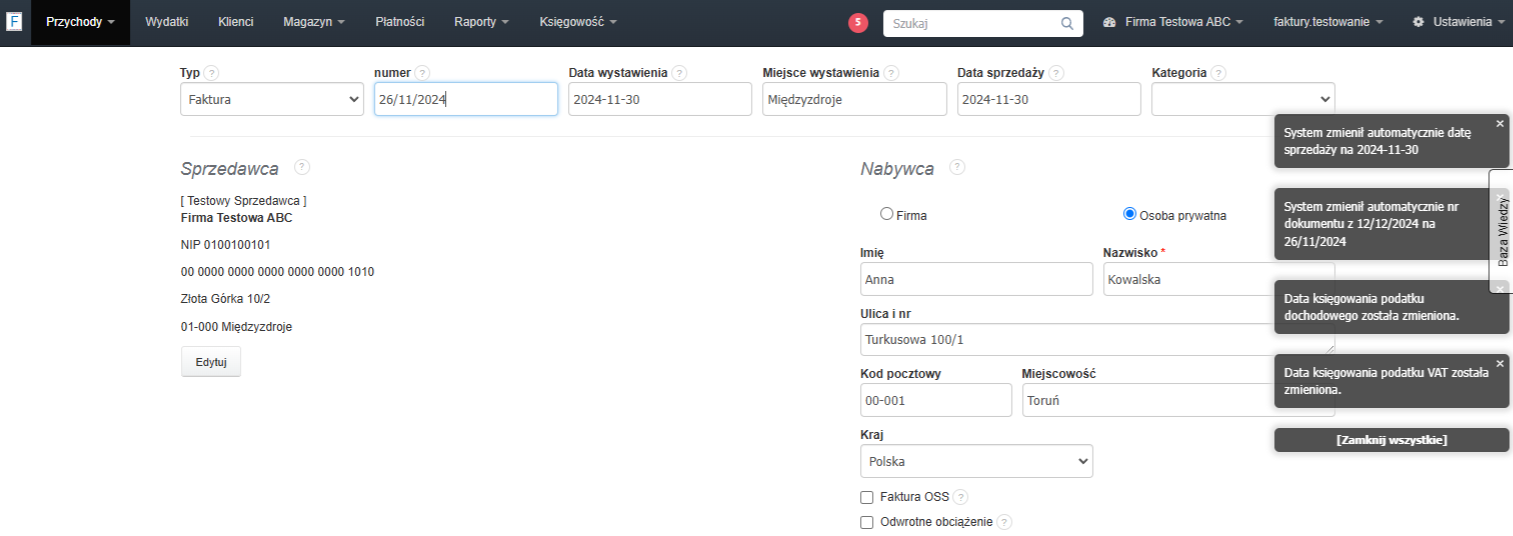1513x536 pixels.
Task: Open help icon next to Data wystawienia
Action: click(x=679, y=73)
